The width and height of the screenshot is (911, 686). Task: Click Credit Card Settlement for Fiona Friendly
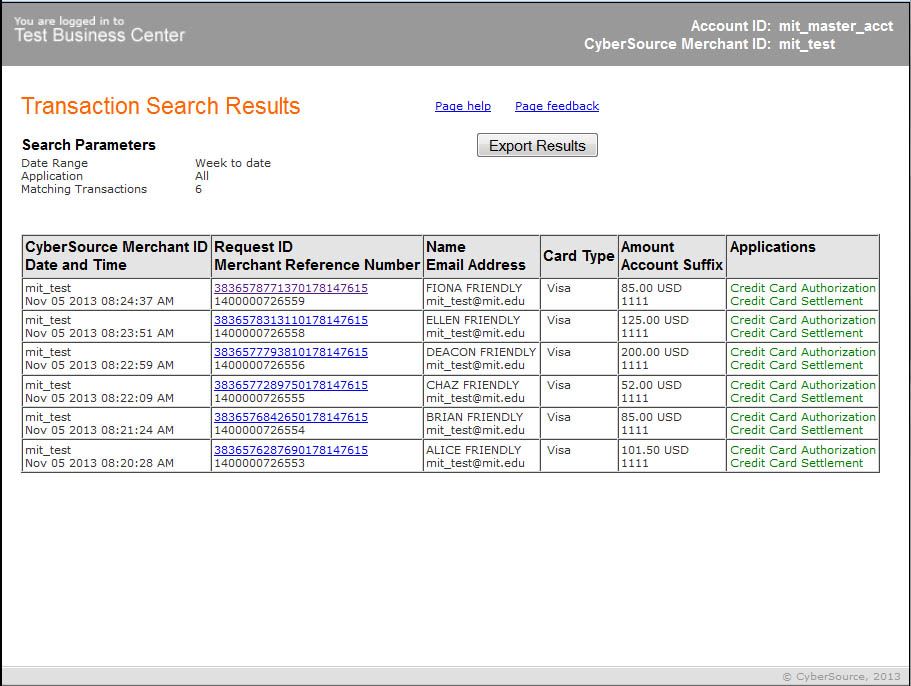[x=796, y=301]
